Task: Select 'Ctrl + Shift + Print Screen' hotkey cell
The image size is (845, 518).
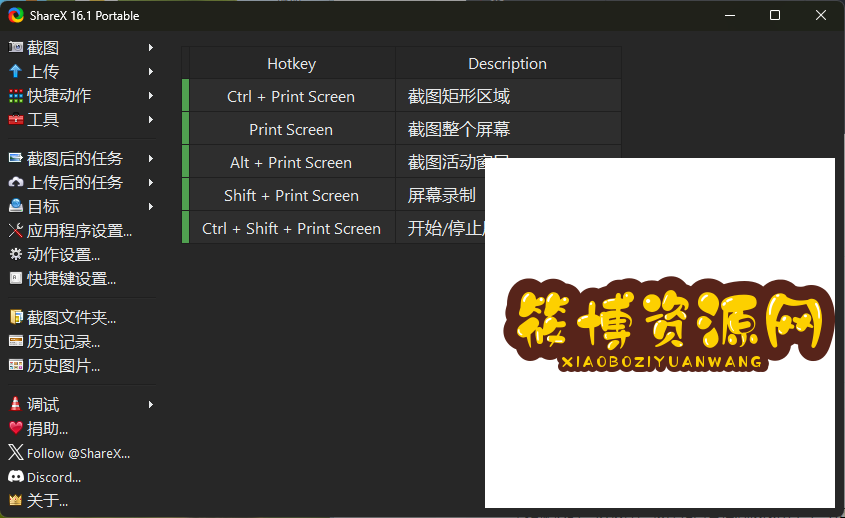Action: tap(292, 227)
